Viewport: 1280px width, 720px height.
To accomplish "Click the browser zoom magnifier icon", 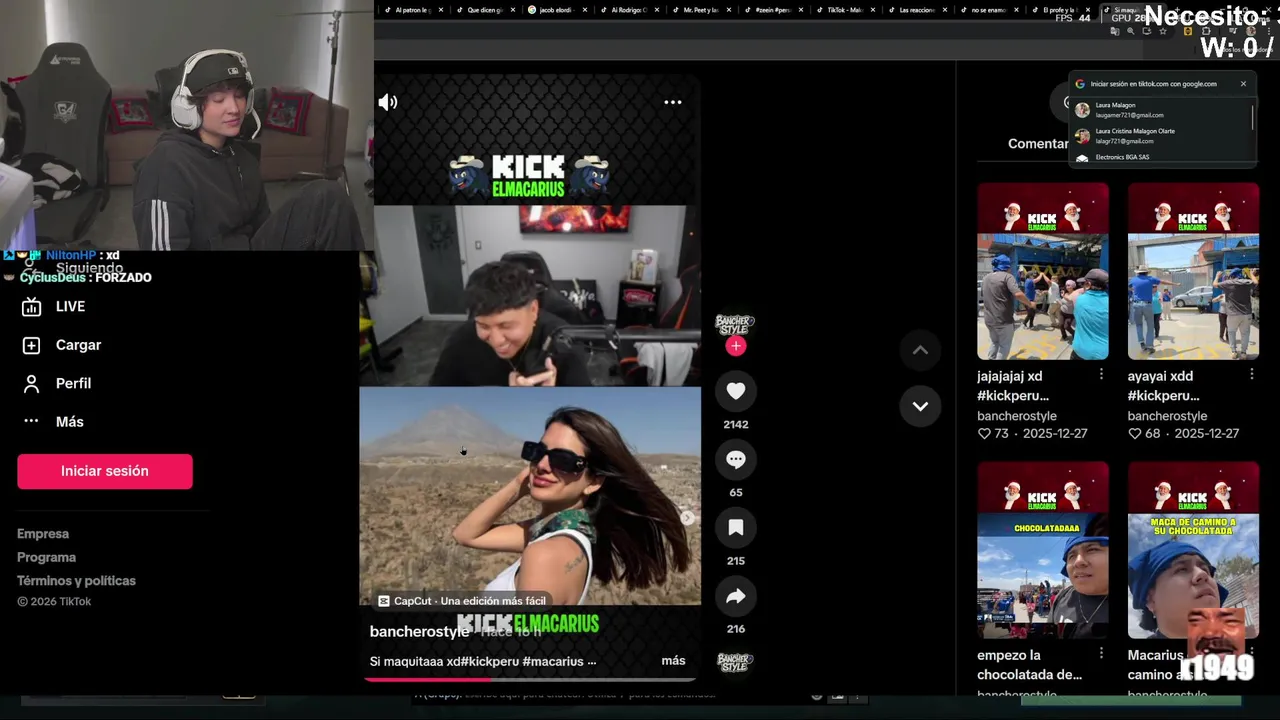I will click(x=1130, y=31).
